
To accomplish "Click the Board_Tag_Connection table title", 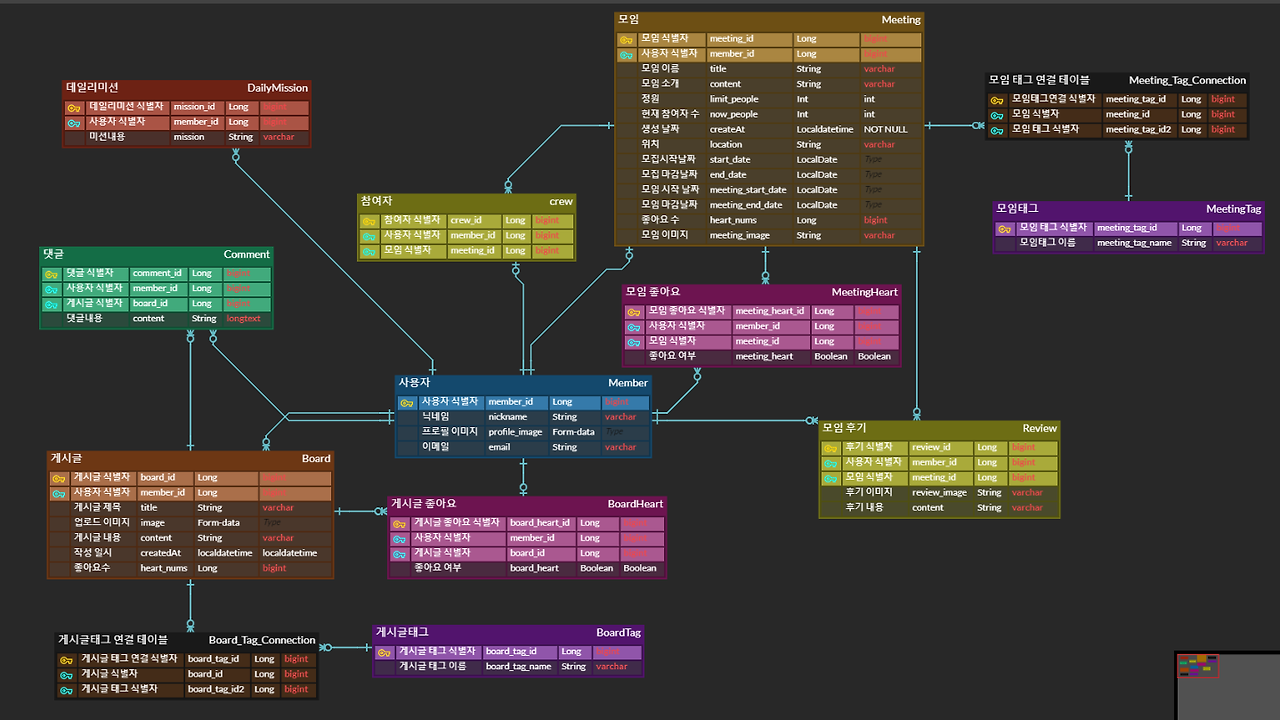I will point(262,641).
